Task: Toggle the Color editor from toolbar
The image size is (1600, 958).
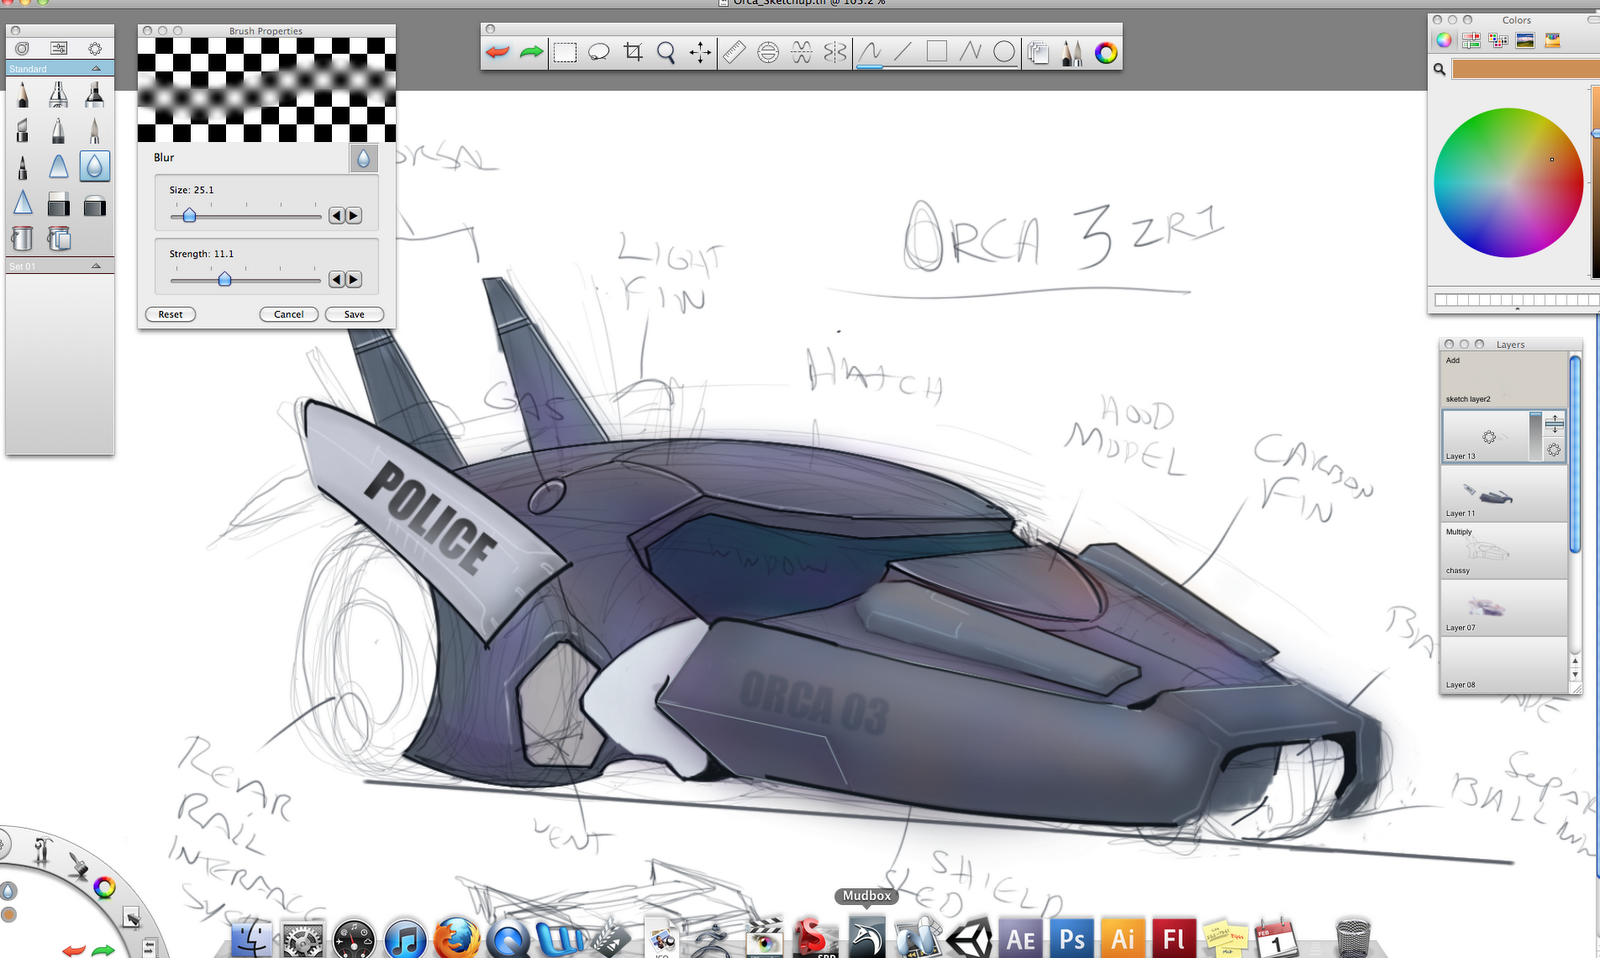Action: [x=1106, y=53]
